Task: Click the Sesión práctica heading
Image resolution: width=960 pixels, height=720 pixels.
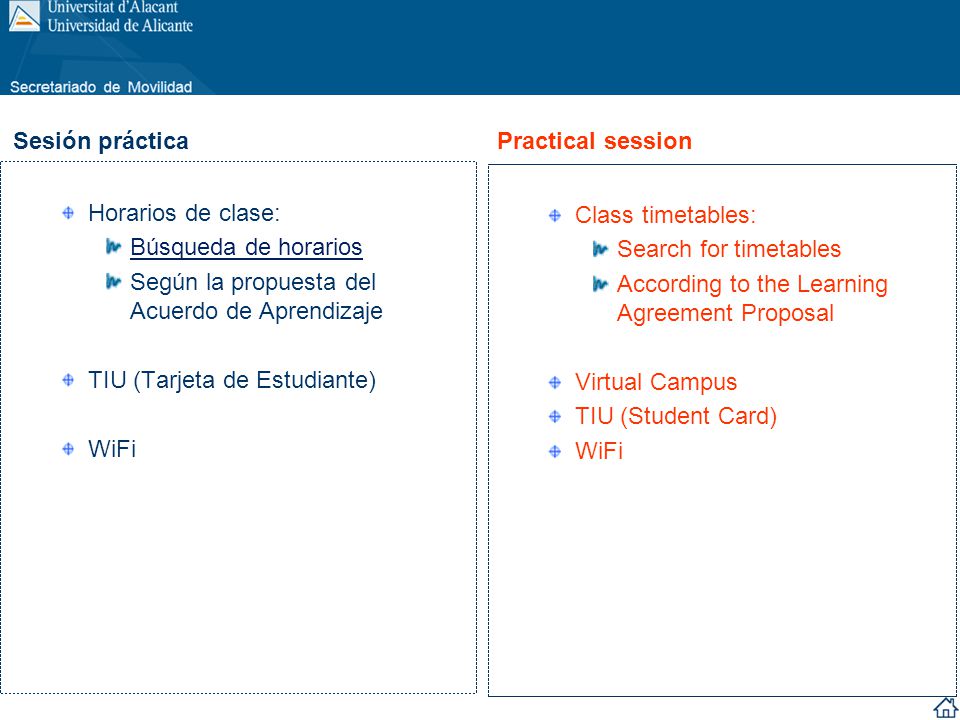Action: click(x=101, y=141)
